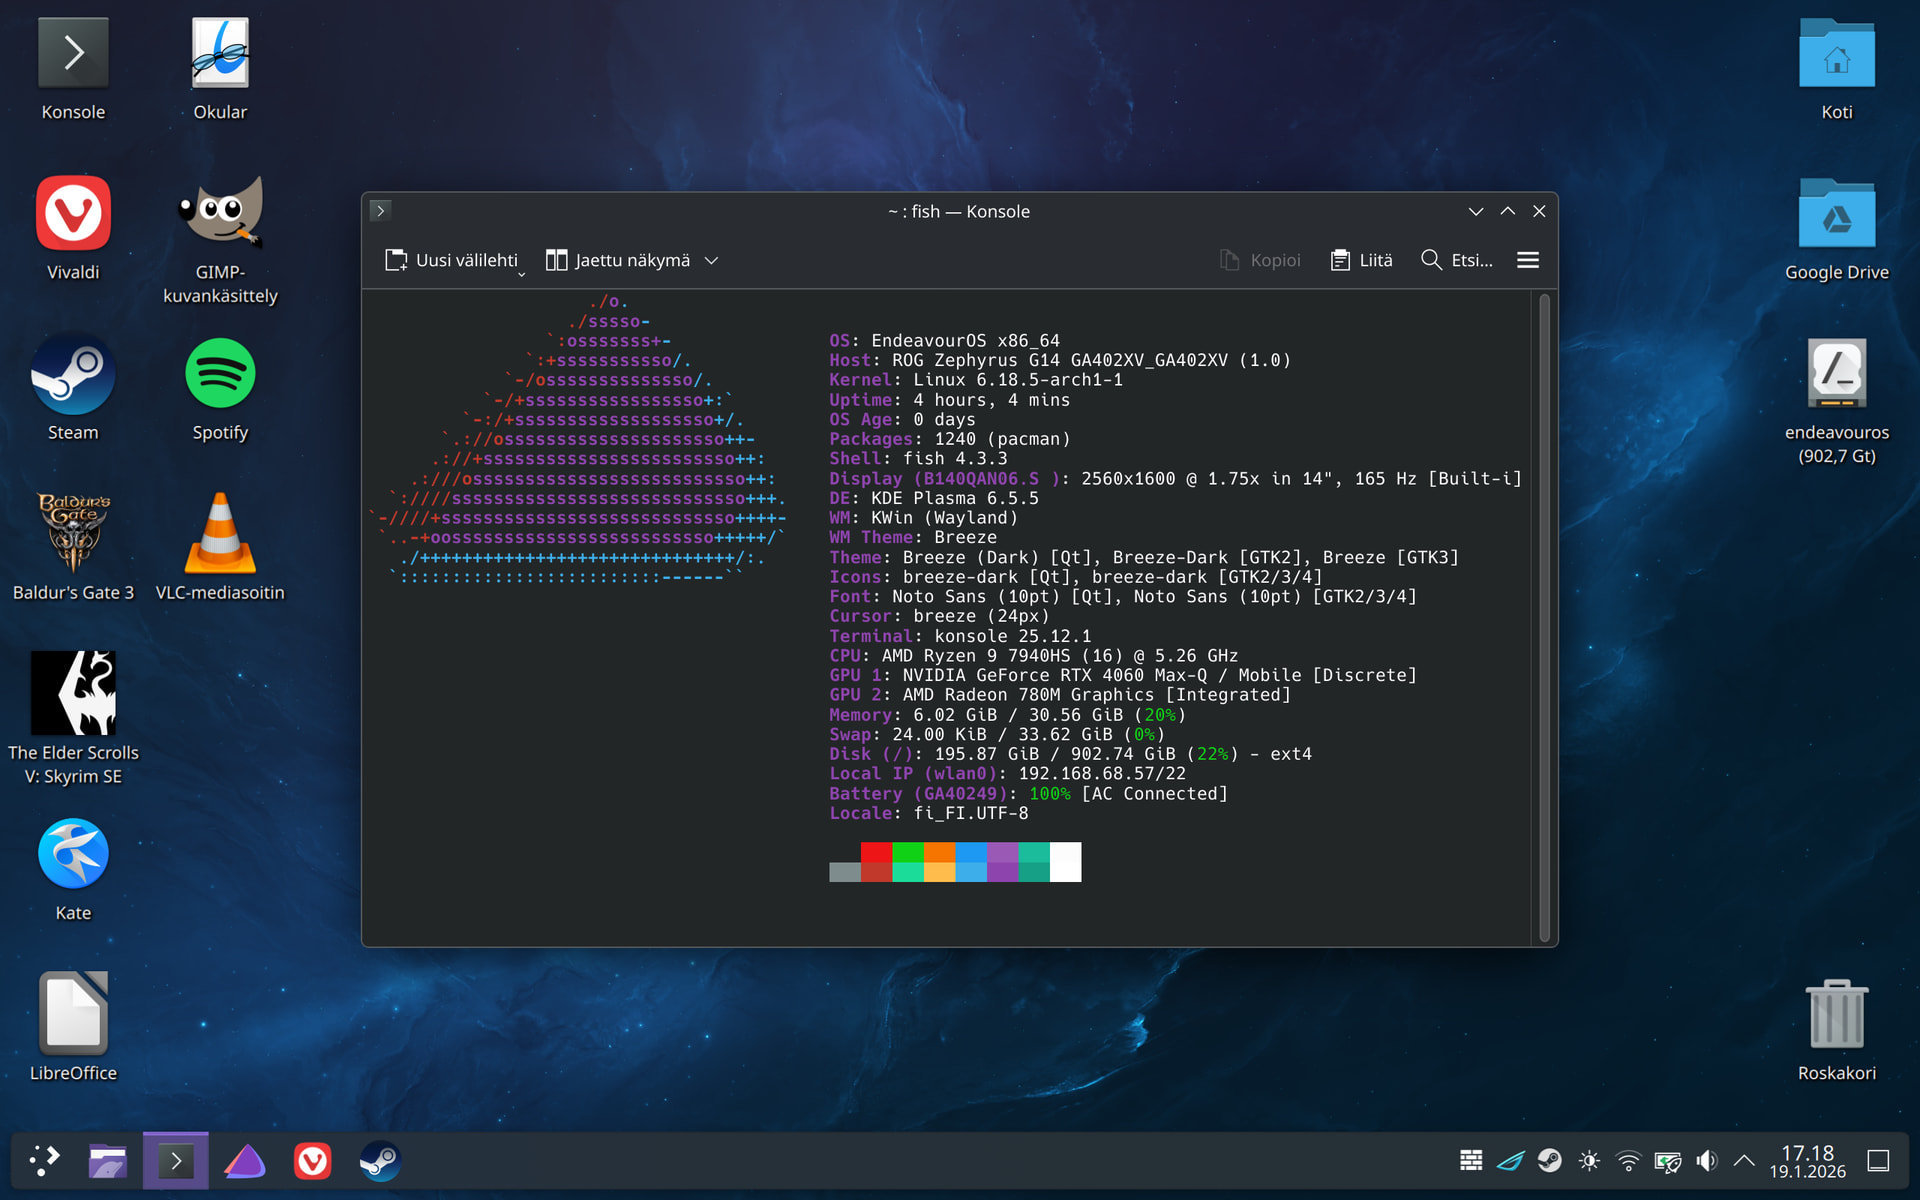
Task: Expand hidden system tray icons arrow
Action: [x=1744, y=1161]
